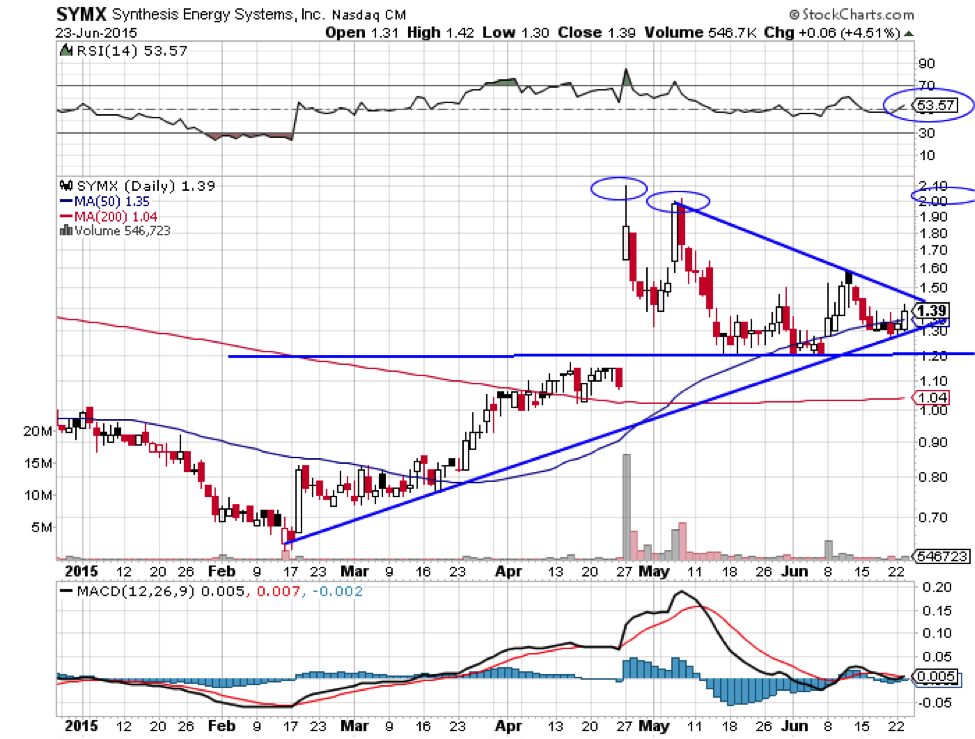Click the 546723 volume tag on right axis
The width and height of the screenshot is (975, 739).
(942, 556)
